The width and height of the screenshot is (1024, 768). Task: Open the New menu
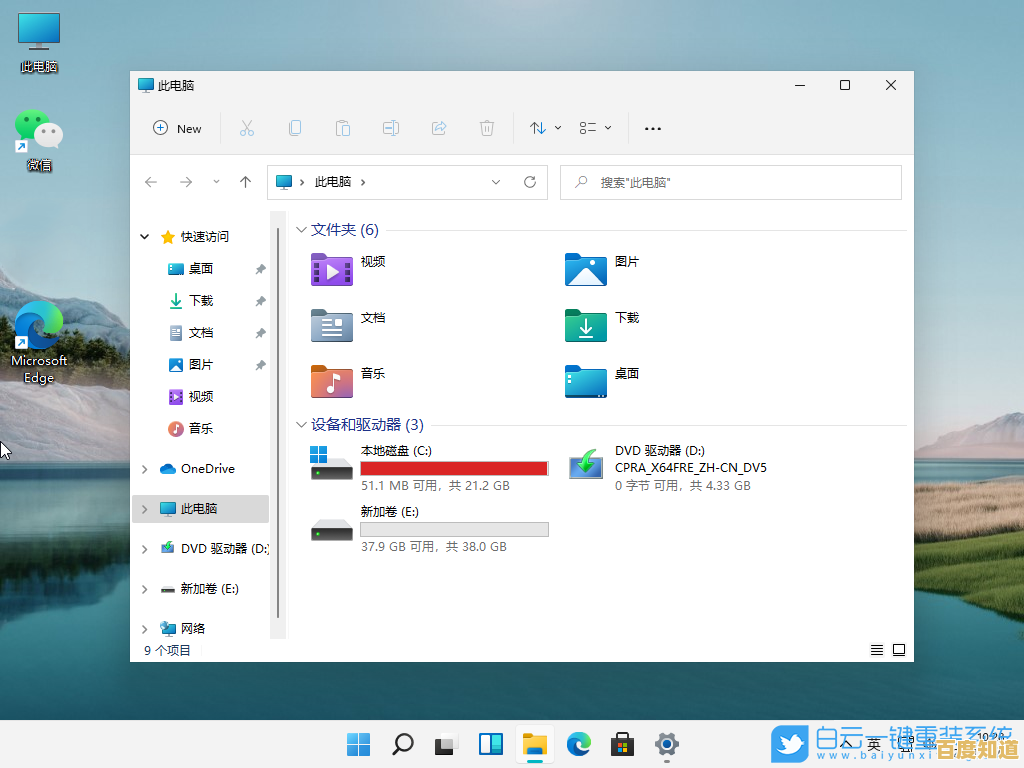click(177, 128)
